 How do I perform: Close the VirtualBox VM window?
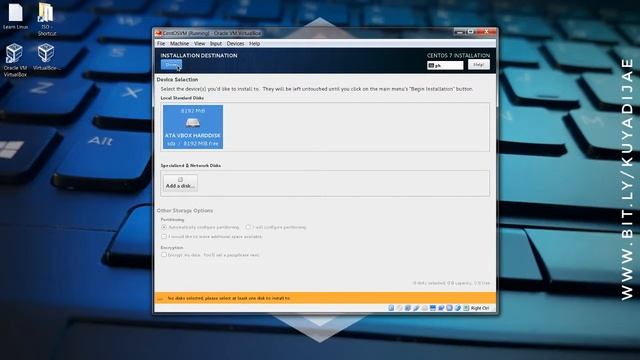point(486,32)
